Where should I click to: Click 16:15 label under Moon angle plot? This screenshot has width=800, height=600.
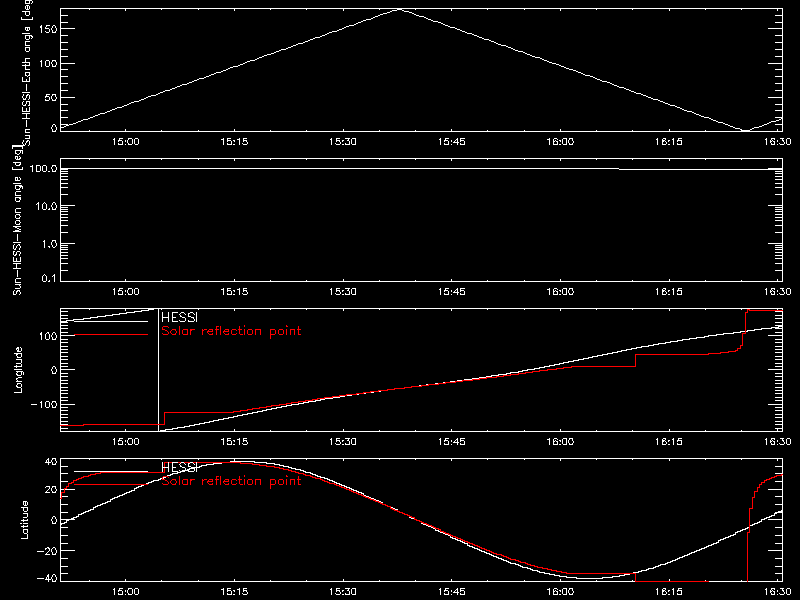[669, 291]
